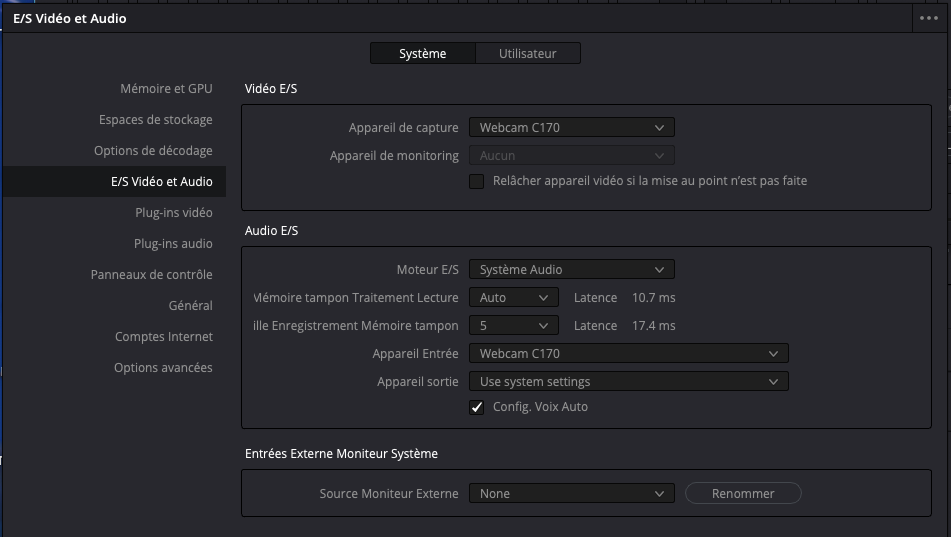
Task: Open Moteur E/S dropdown
Action: tap(571, 270)
